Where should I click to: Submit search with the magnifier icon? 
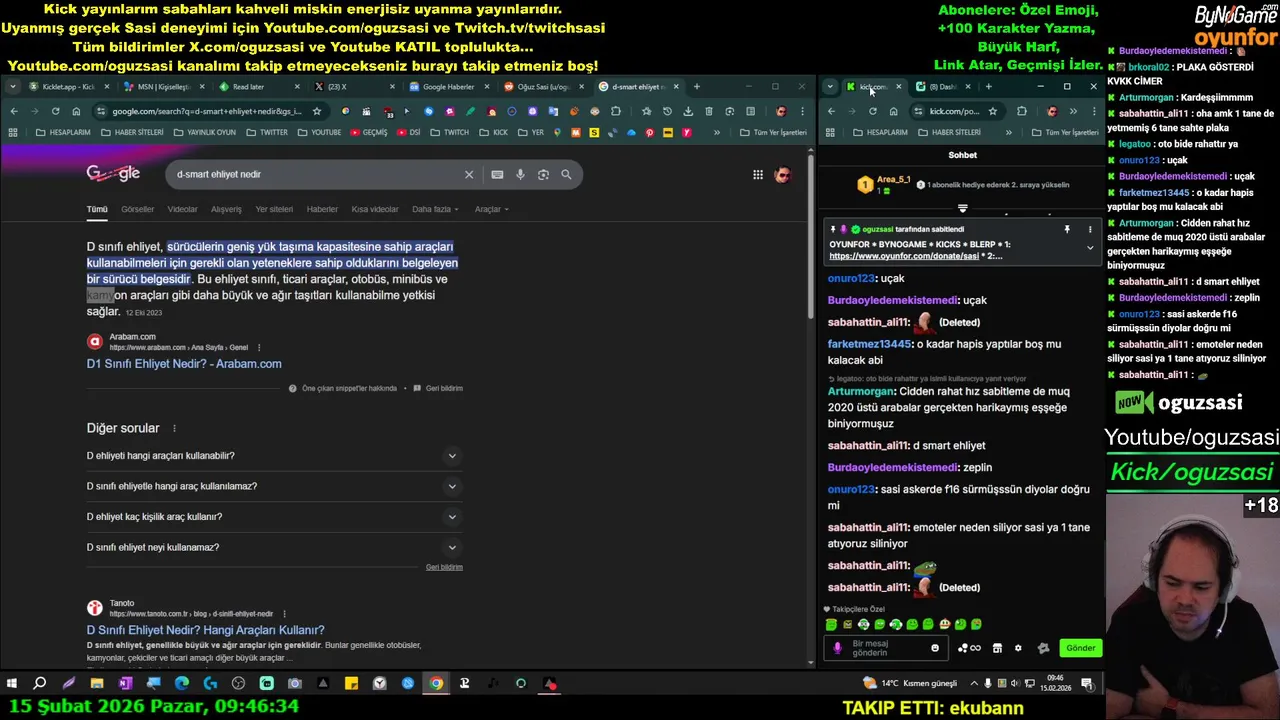(x=566, y=174)
